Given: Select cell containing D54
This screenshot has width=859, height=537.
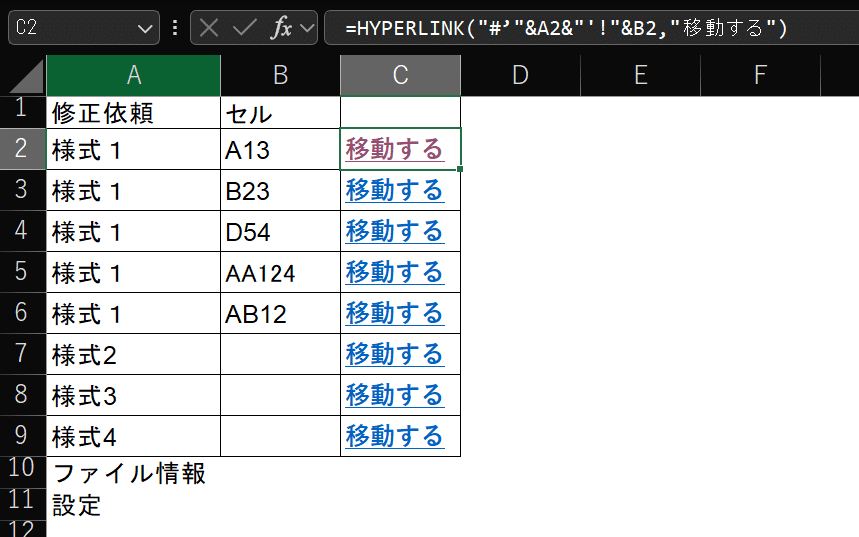Looking at the screenshot, I should (x=280, y=231).
